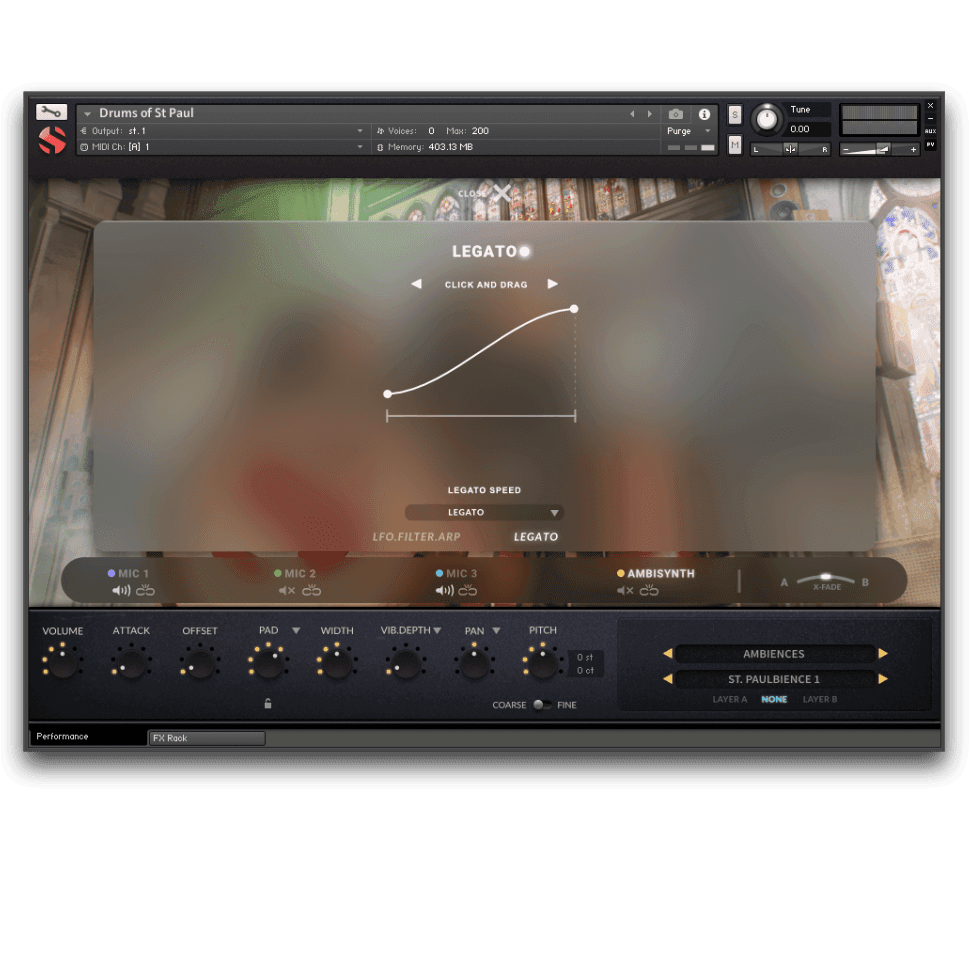Click the VIB.DEPTH knob
The width and height of the screenshot is (971, 970).
[x=406, y=662]
